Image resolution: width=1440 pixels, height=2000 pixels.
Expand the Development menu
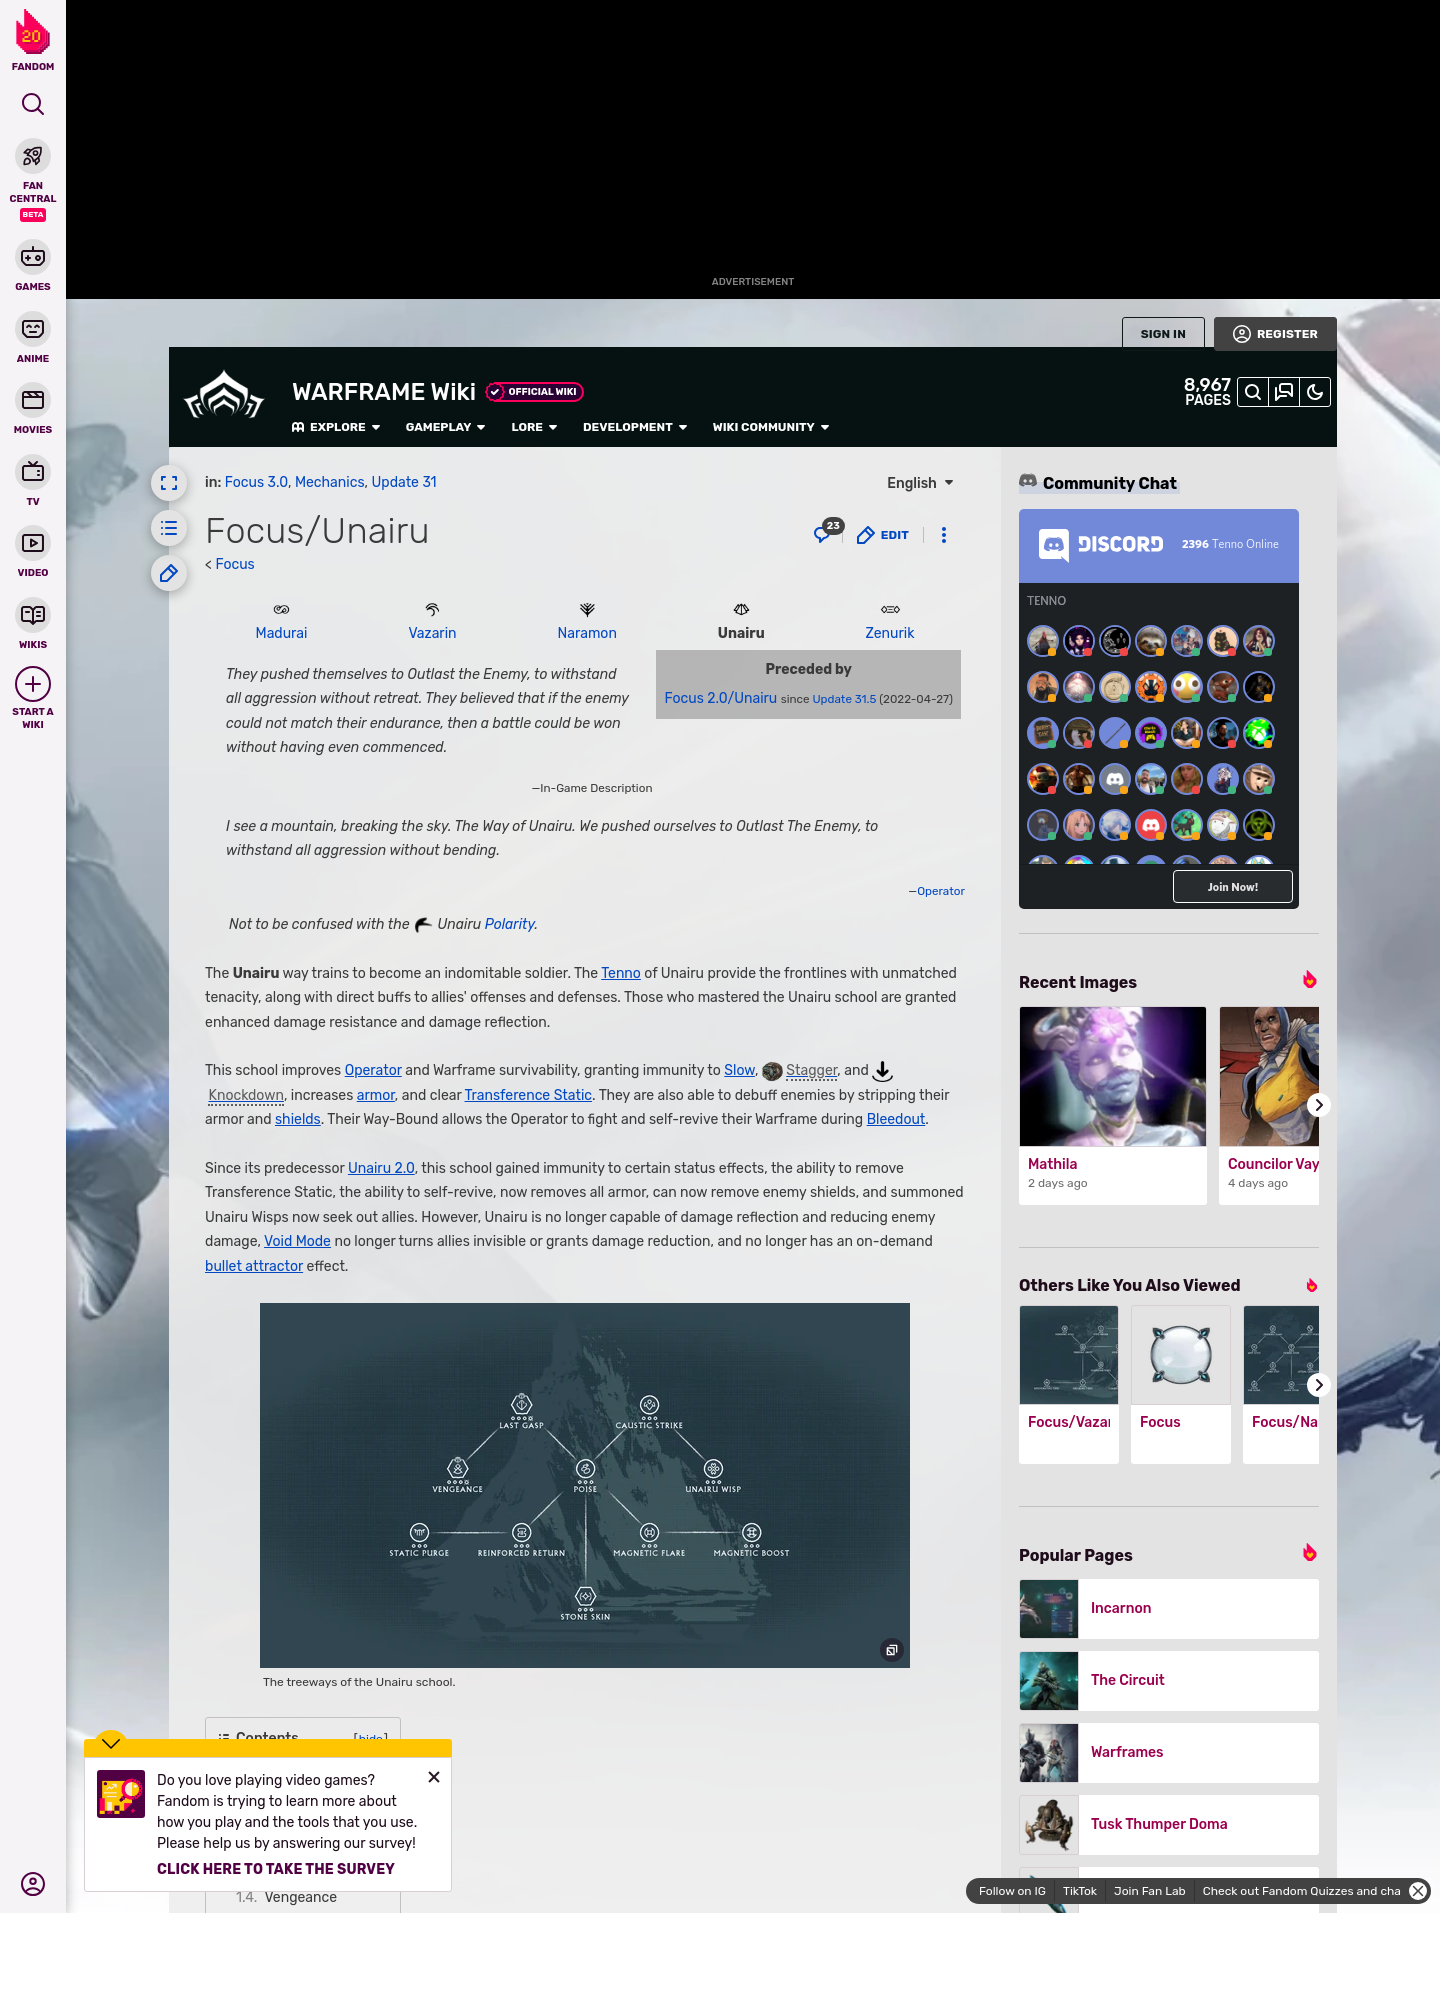click(635, 427)
